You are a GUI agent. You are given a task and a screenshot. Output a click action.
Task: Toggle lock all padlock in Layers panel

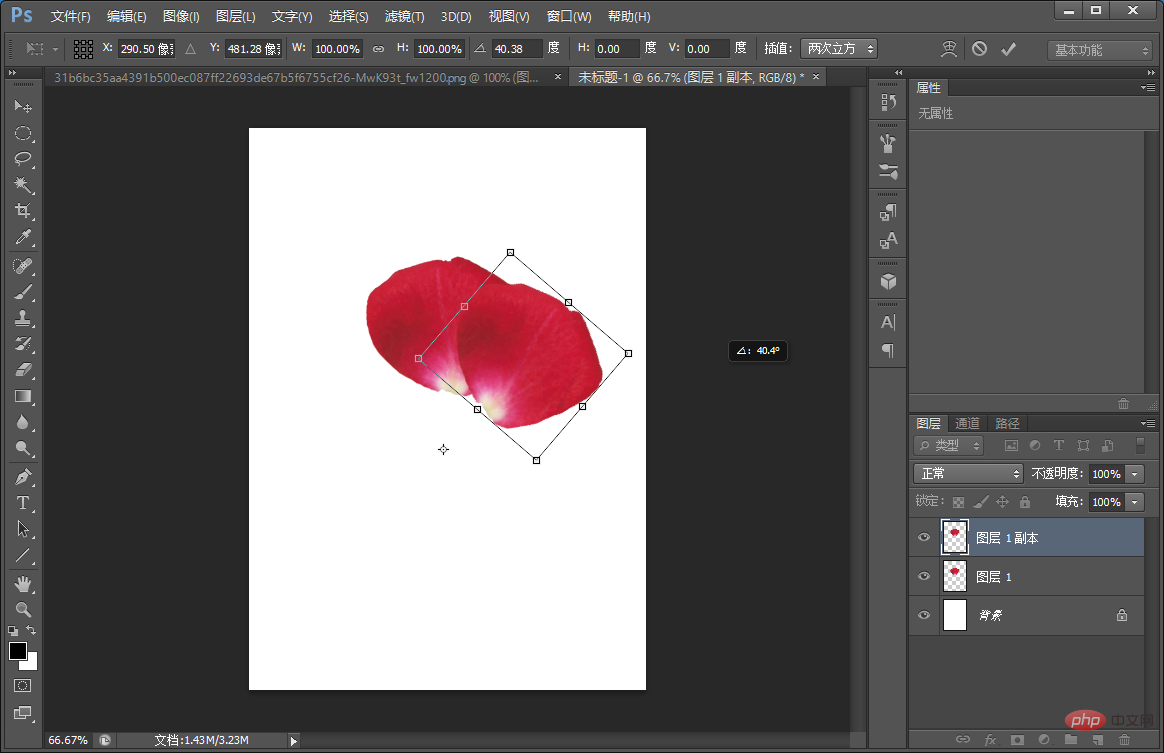[x=1024, y=502]
